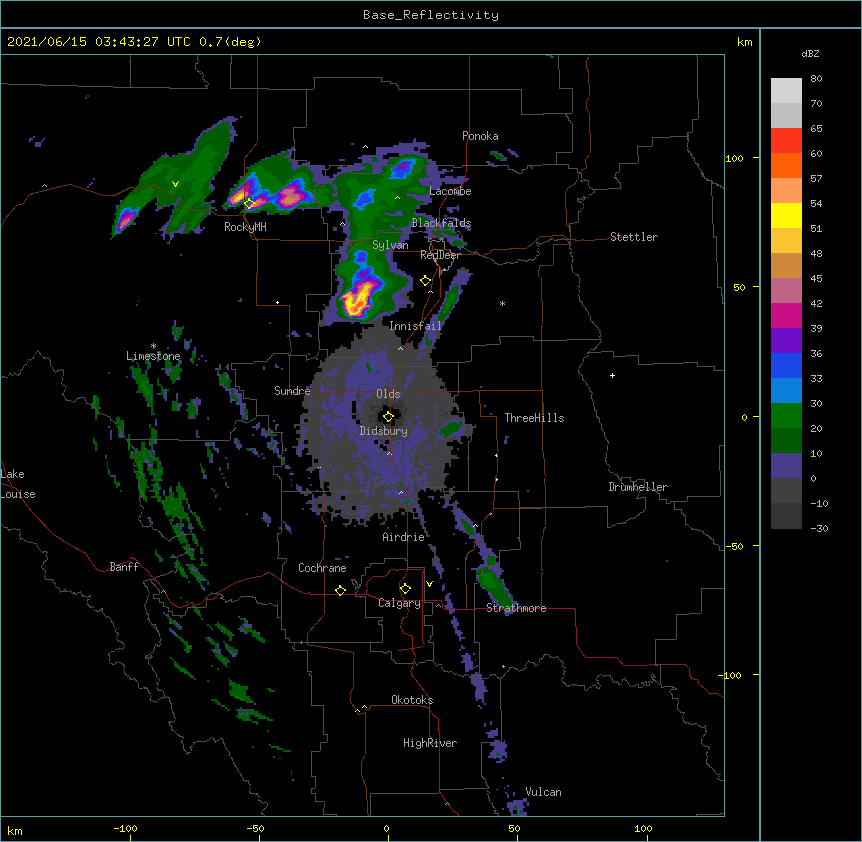This screenshot has height=842, width=862.
Task: Click the Blackfalds city label
Action: coord(441,223)
